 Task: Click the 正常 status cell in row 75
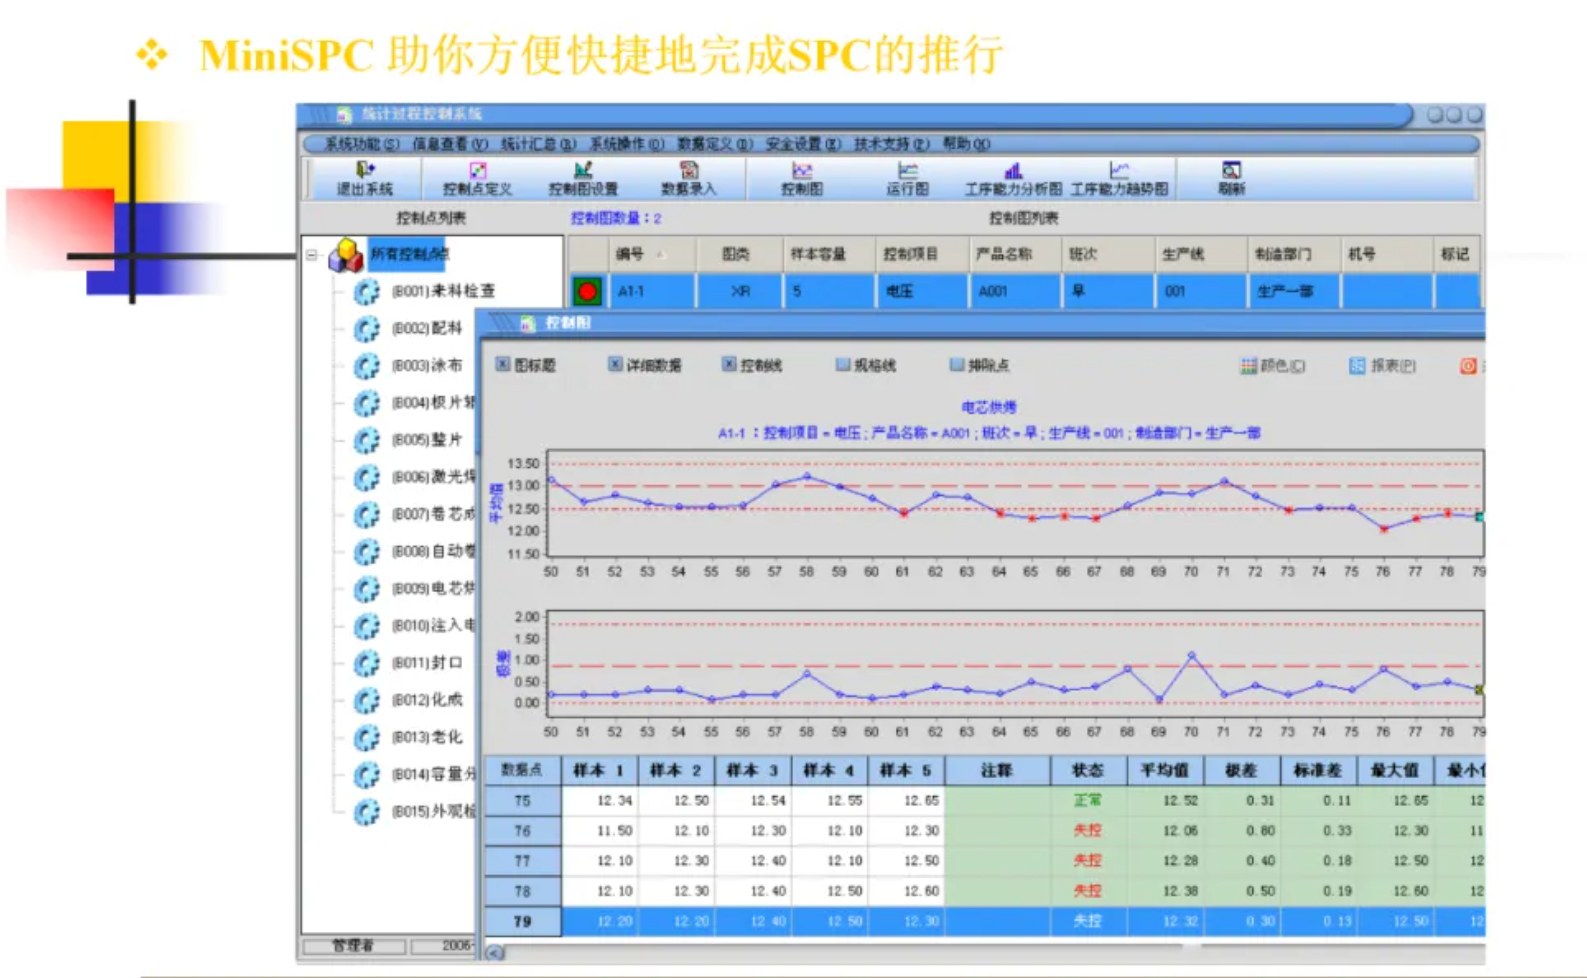[x=1088, y=801]
